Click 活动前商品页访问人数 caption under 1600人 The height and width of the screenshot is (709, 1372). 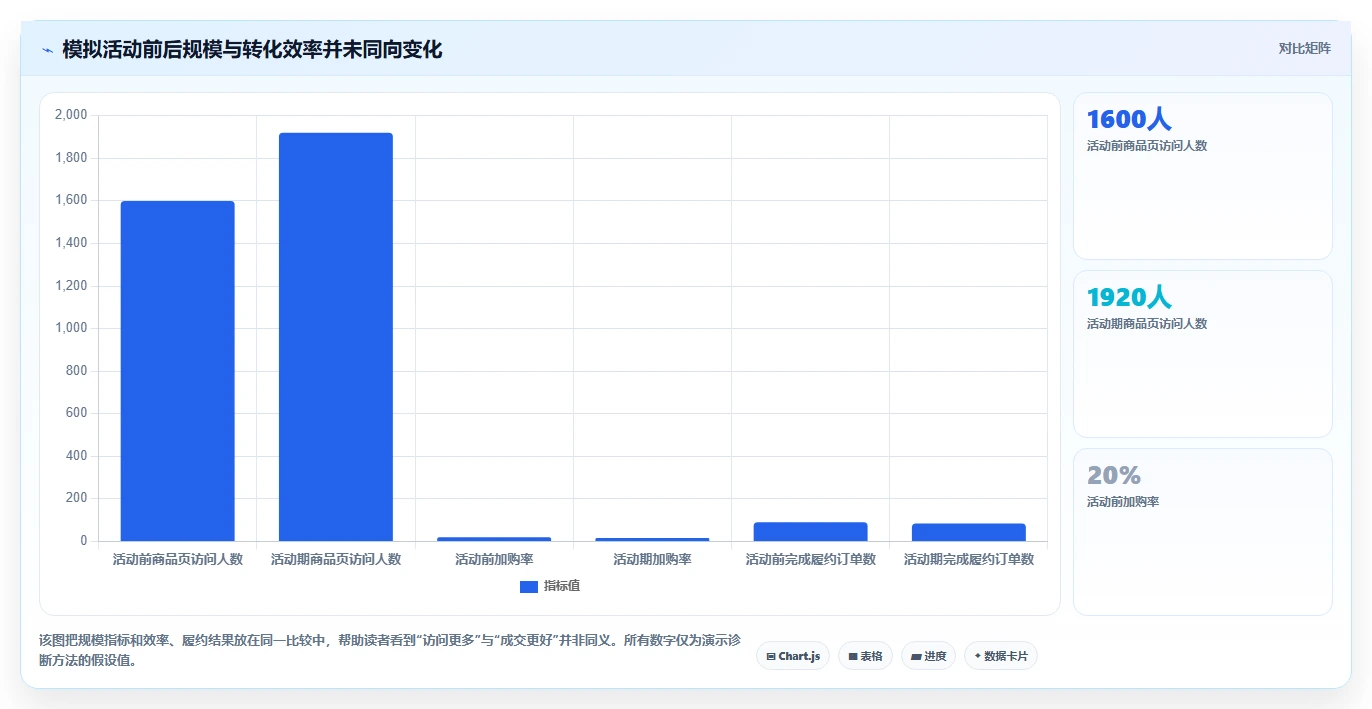tap(1147, 146)
